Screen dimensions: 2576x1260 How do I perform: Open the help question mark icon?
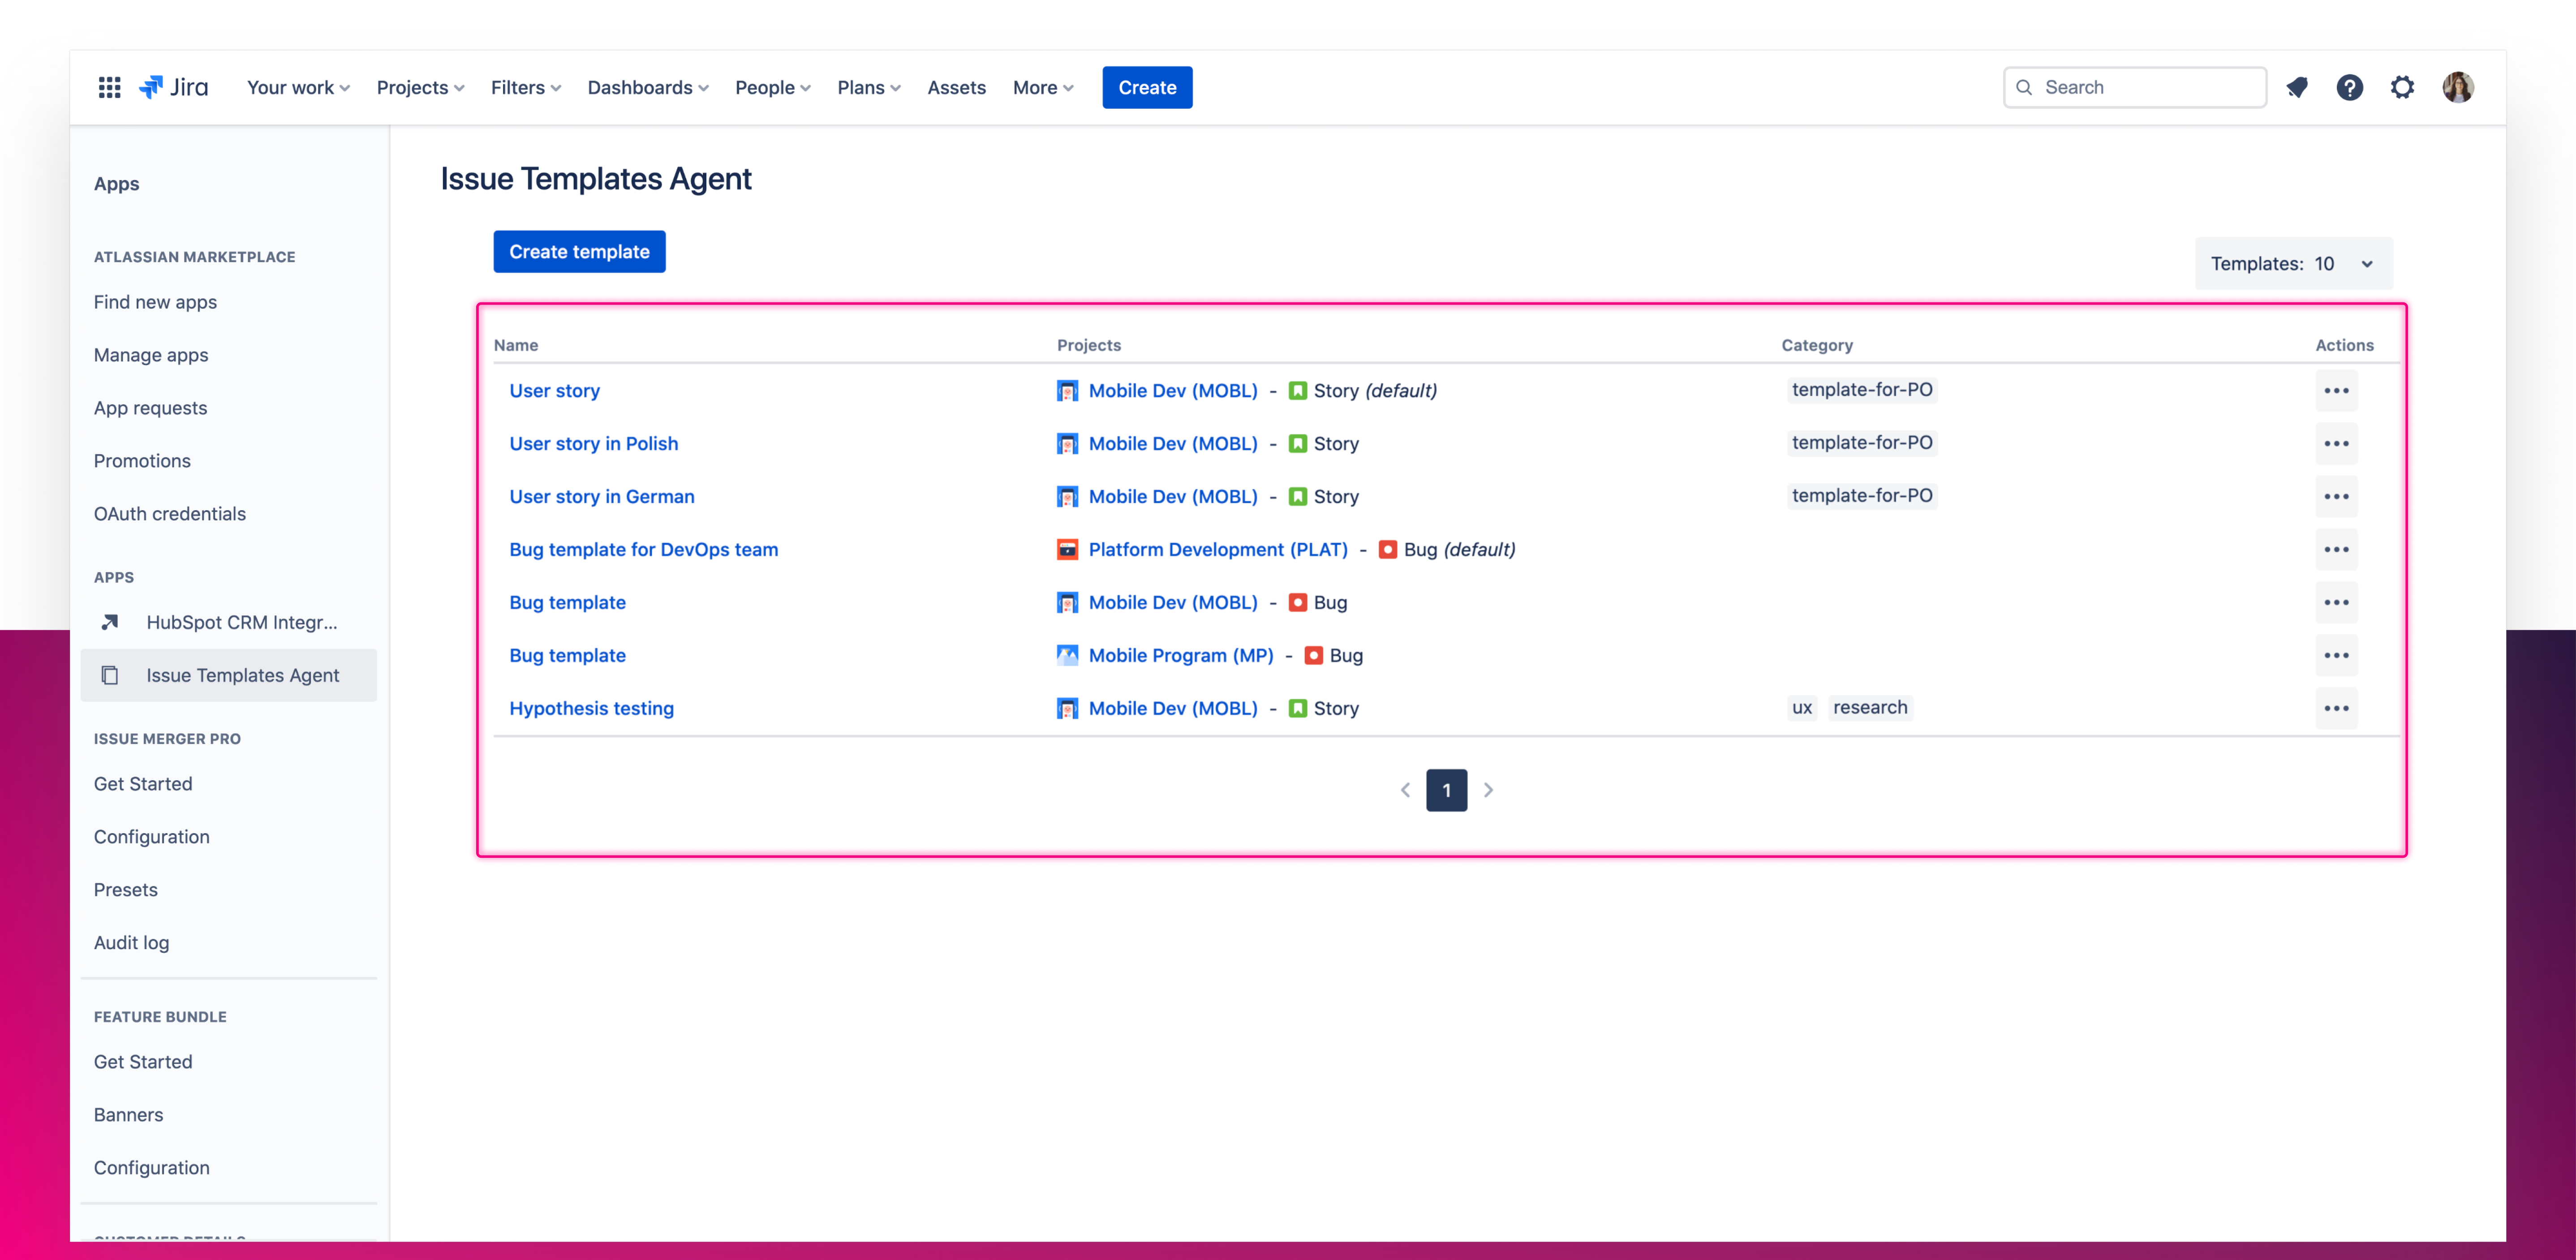tap(2350, 87)
